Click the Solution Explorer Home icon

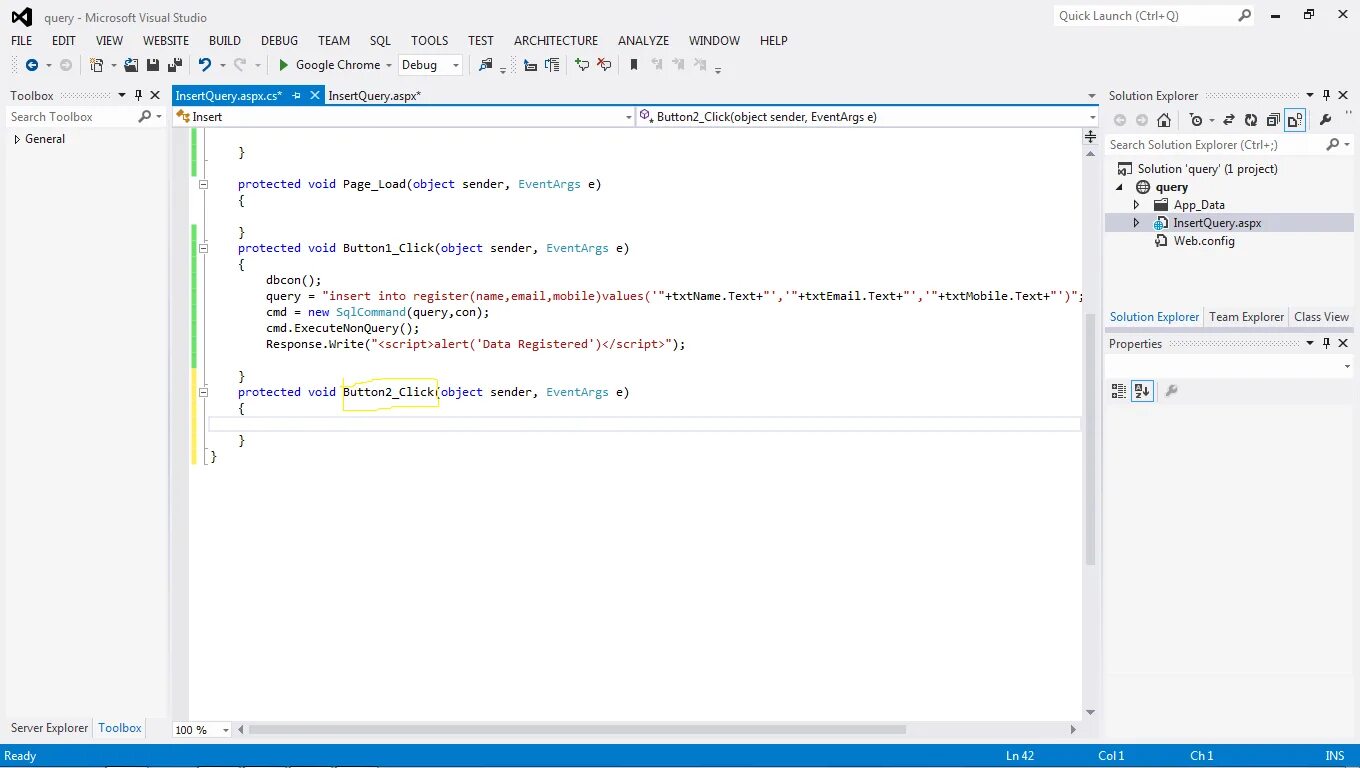click(1164, 120)
